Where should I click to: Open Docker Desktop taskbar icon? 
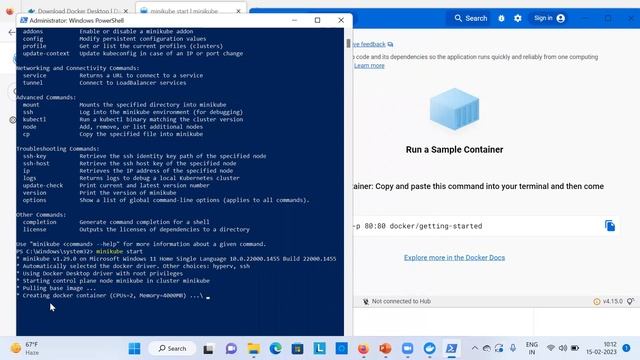click(429, 349)
